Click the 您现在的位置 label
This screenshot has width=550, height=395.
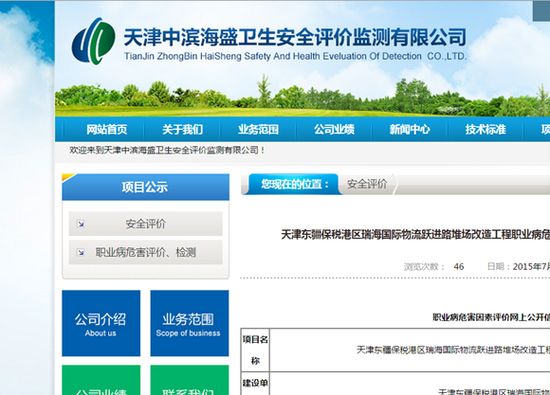pos(294,184)
